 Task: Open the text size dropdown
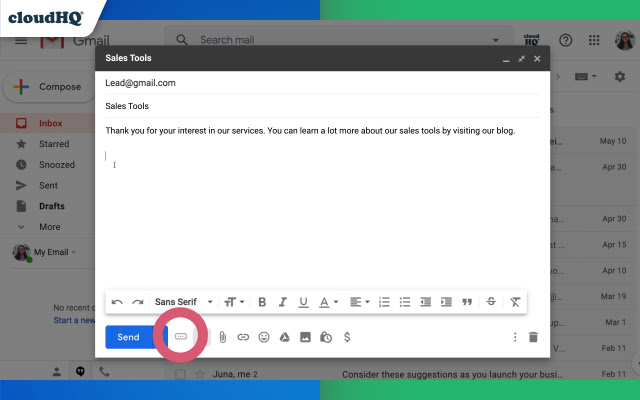coord(234,302)
